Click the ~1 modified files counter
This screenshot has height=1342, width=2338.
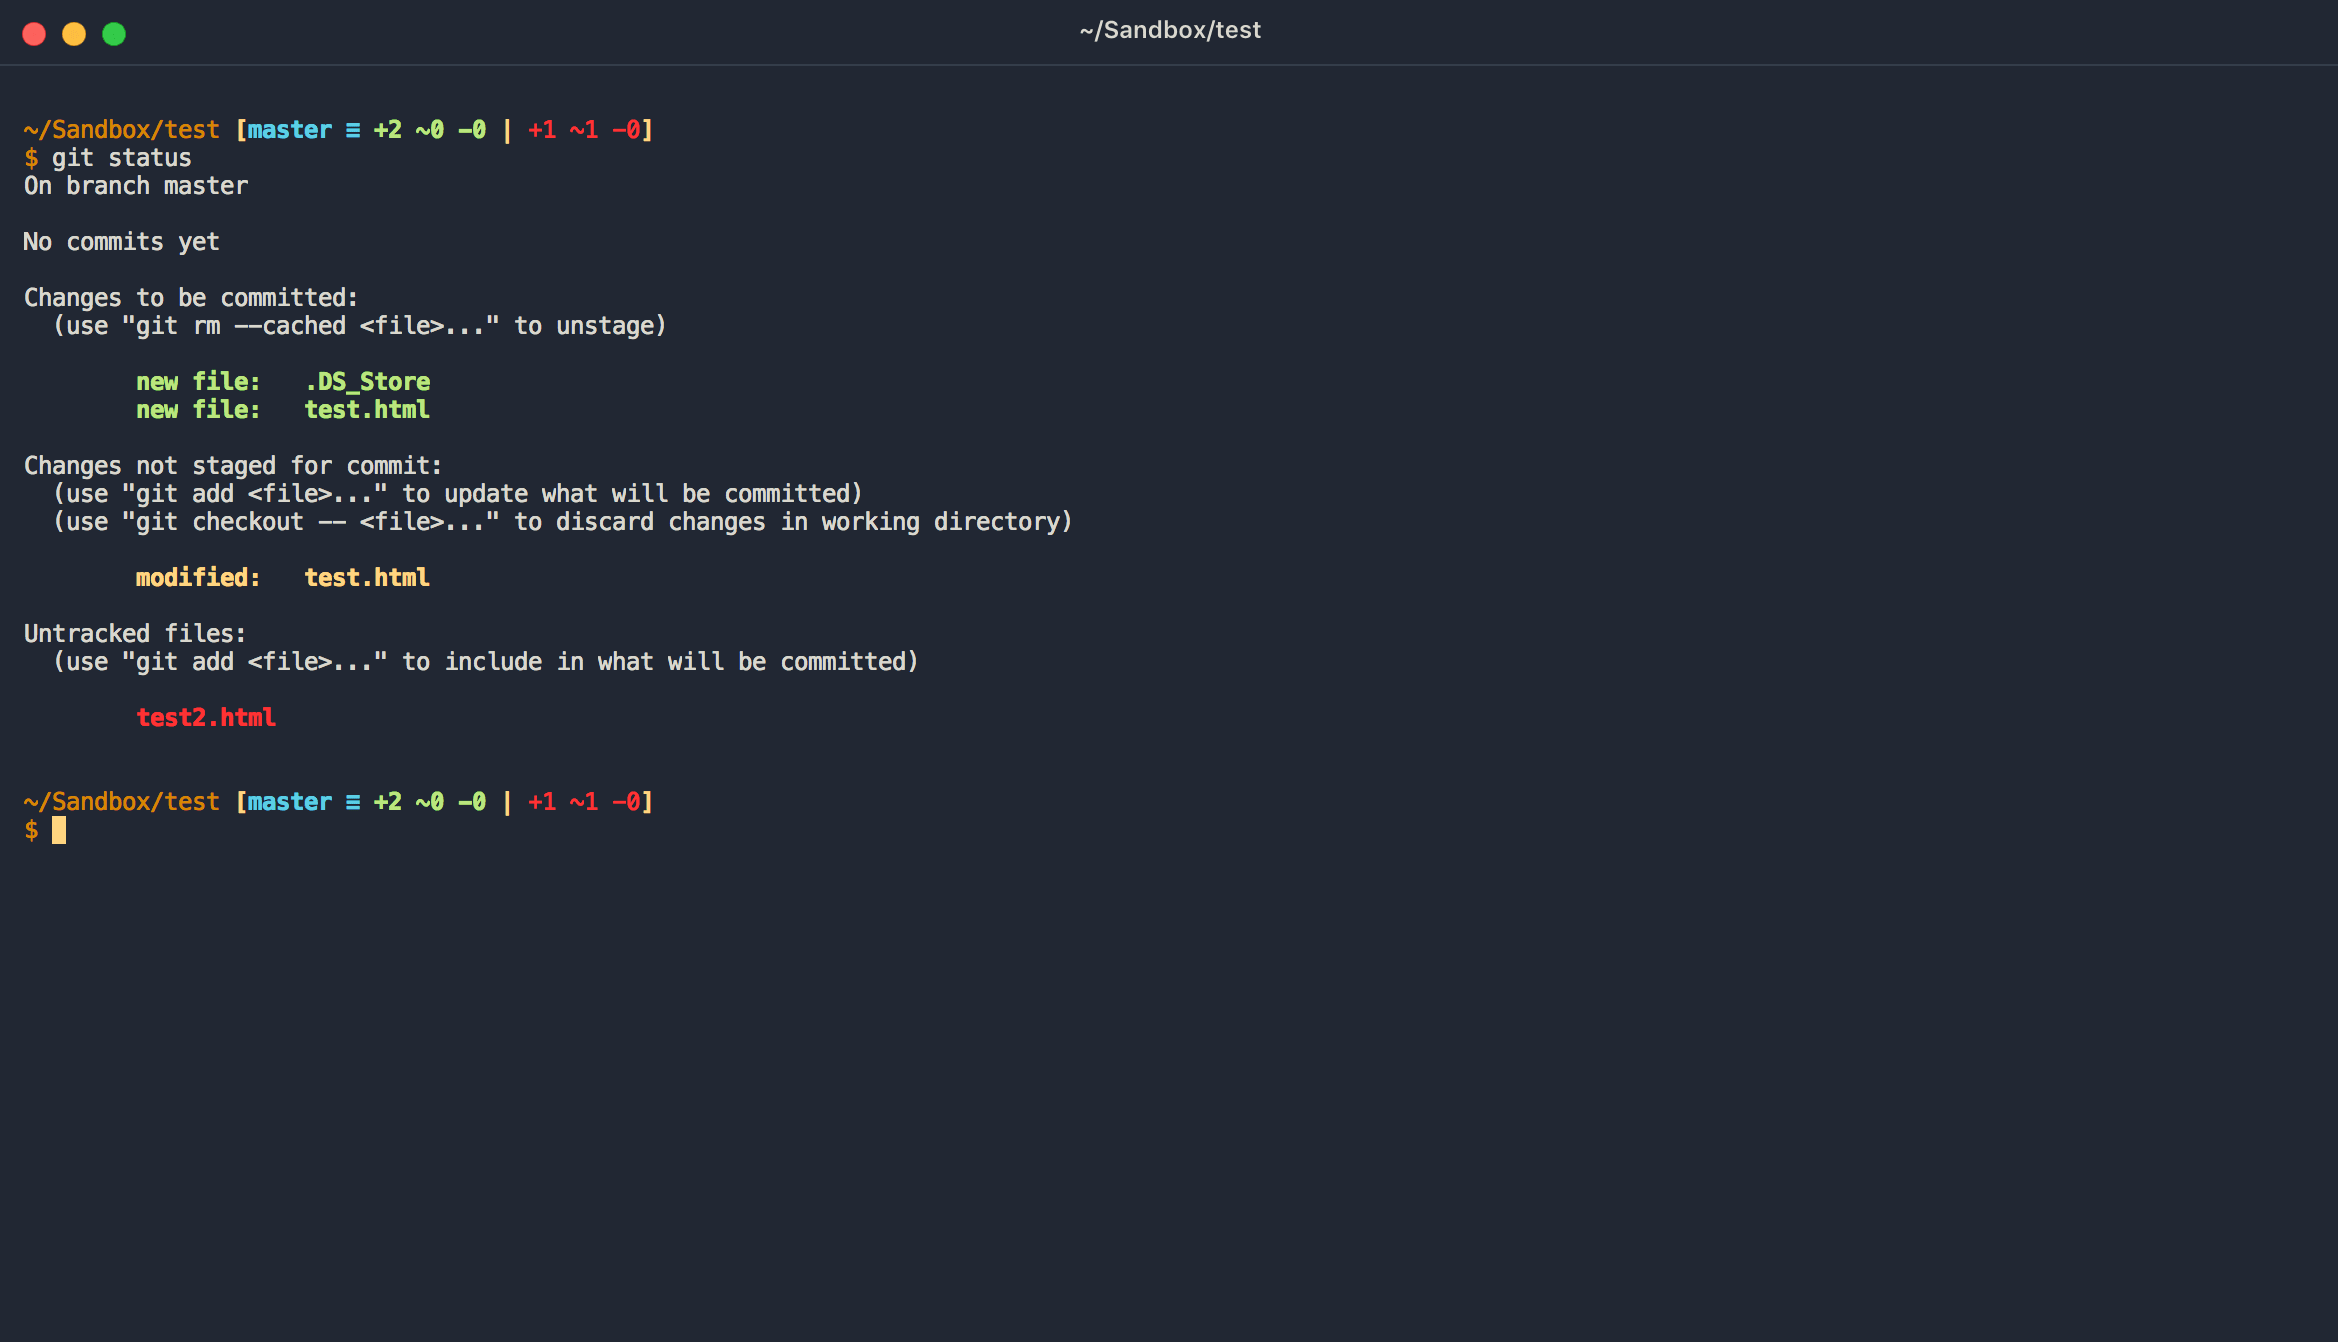[x=583, y=129]
